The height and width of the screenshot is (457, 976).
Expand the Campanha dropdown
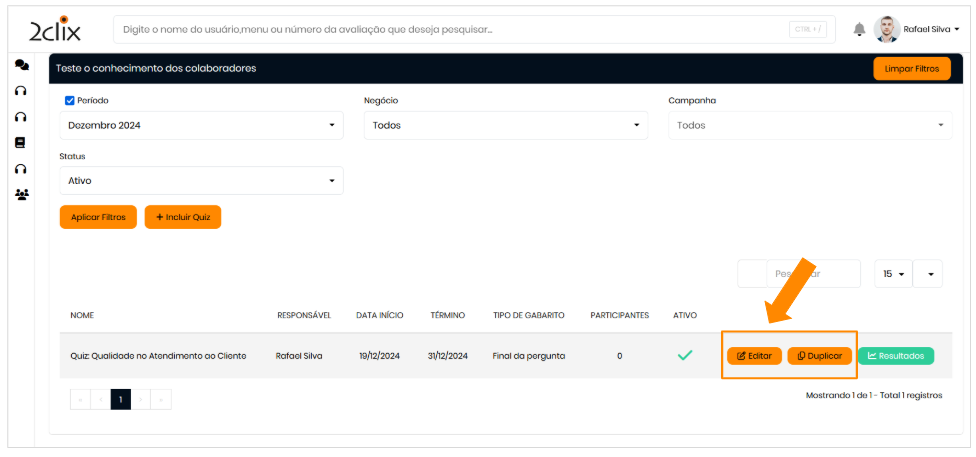(x=810, y=125)
